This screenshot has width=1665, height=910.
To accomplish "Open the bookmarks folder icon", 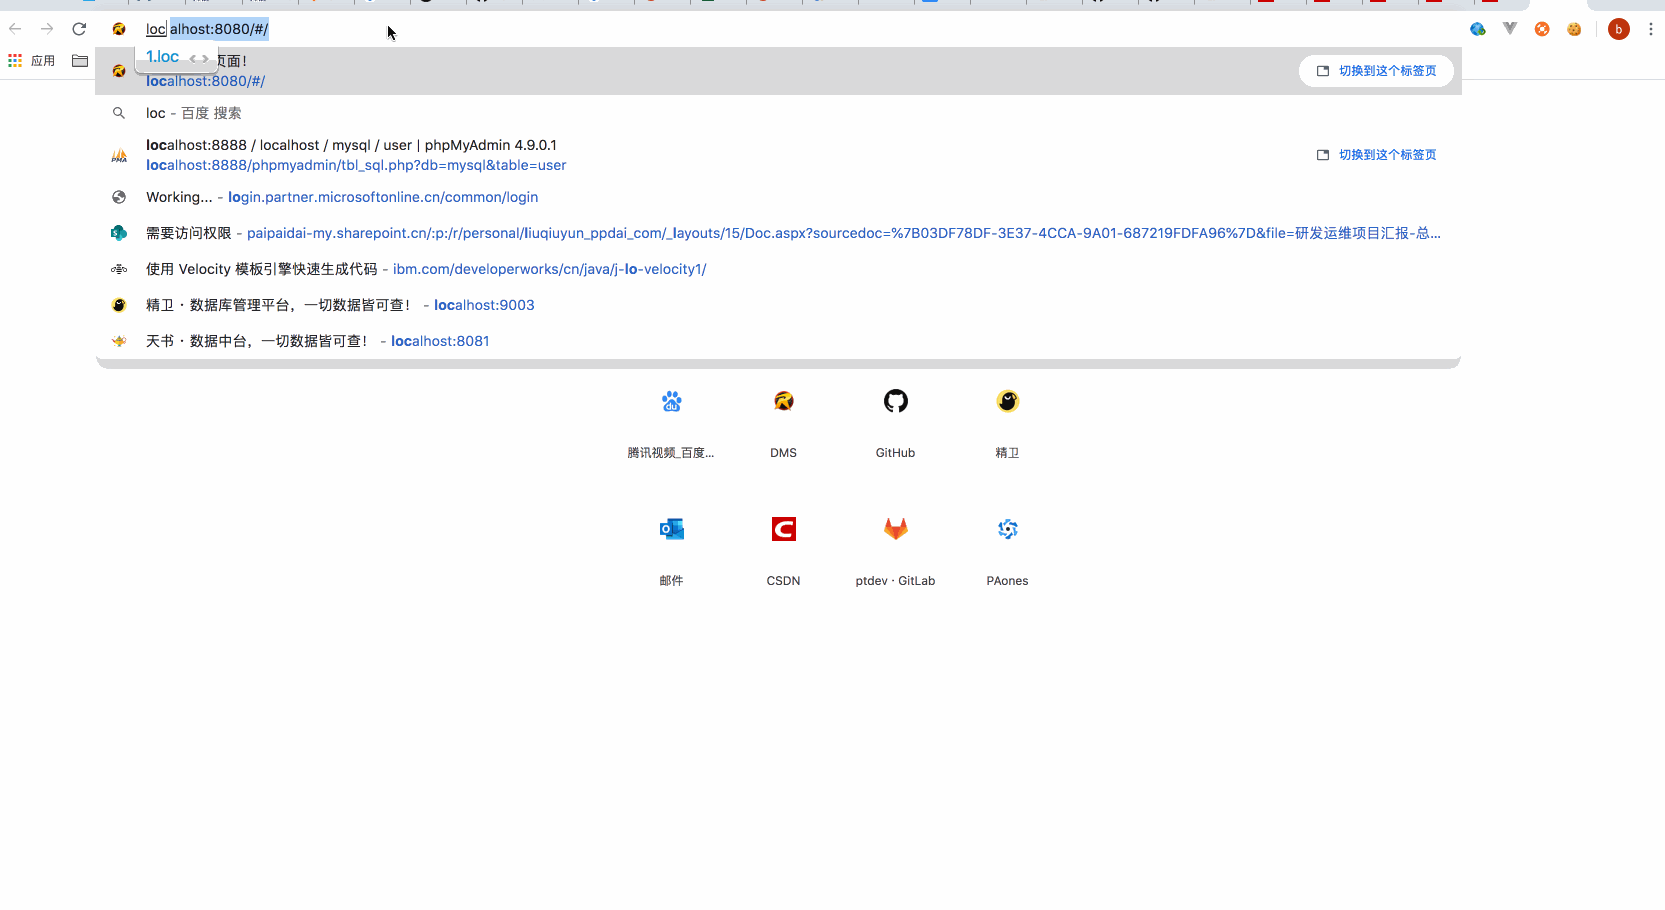I will (80, 61).
